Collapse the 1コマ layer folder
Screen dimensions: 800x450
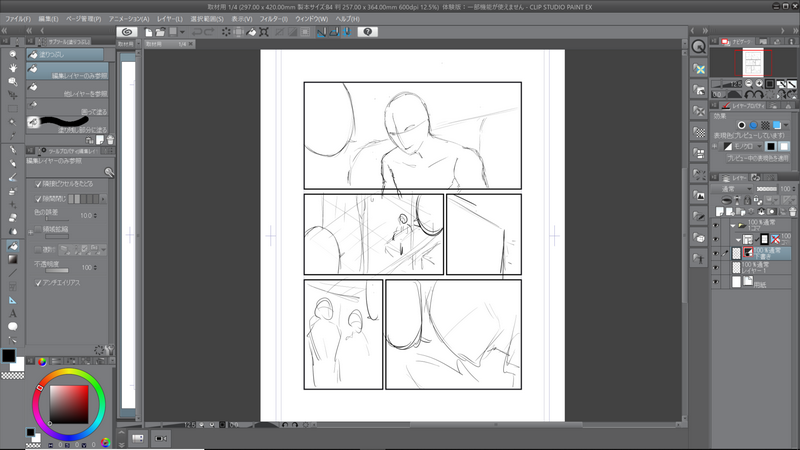[x=733, y=225]
